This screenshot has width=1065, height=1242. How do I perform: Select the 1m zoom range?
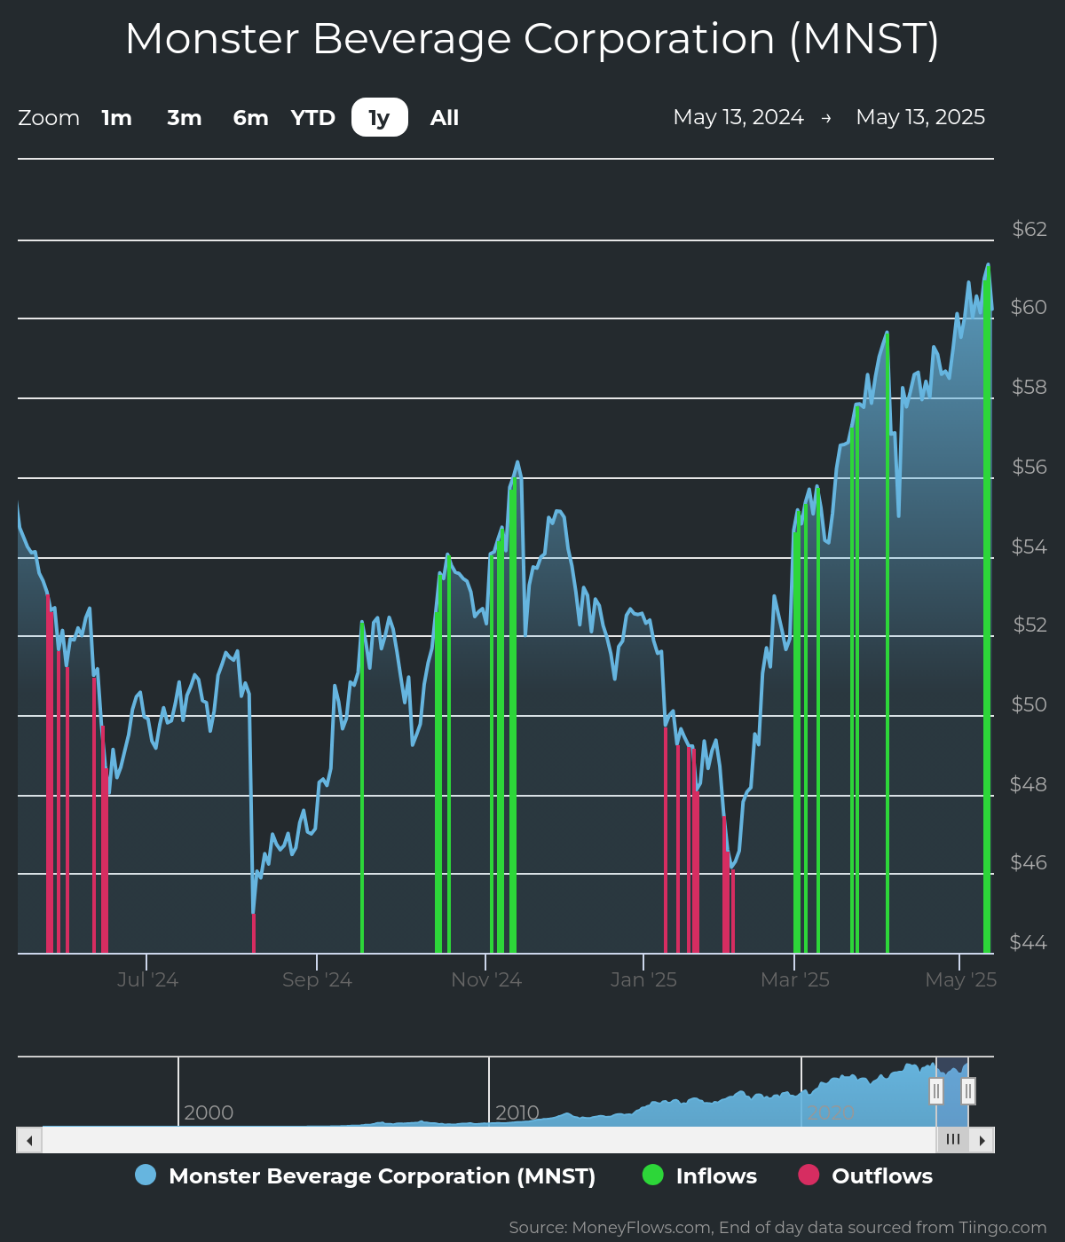(117, 118)
